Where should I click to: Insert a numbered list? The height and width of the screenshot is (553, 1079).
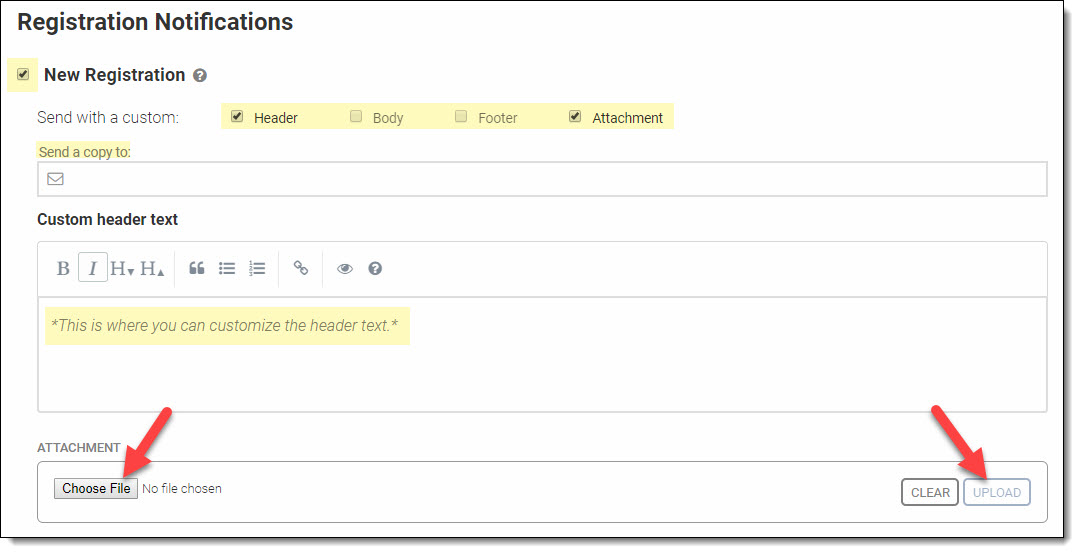[257, 268]
